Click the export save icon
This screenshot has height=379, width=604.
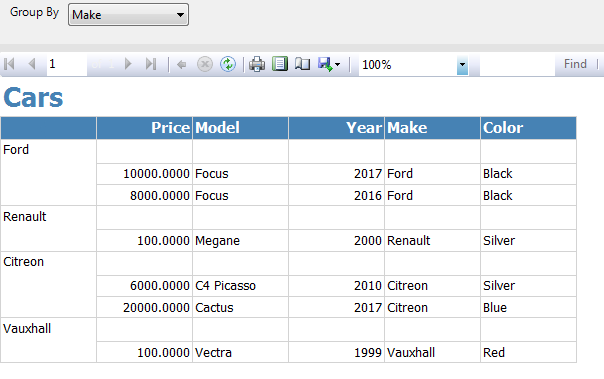[x=325, y=64]
